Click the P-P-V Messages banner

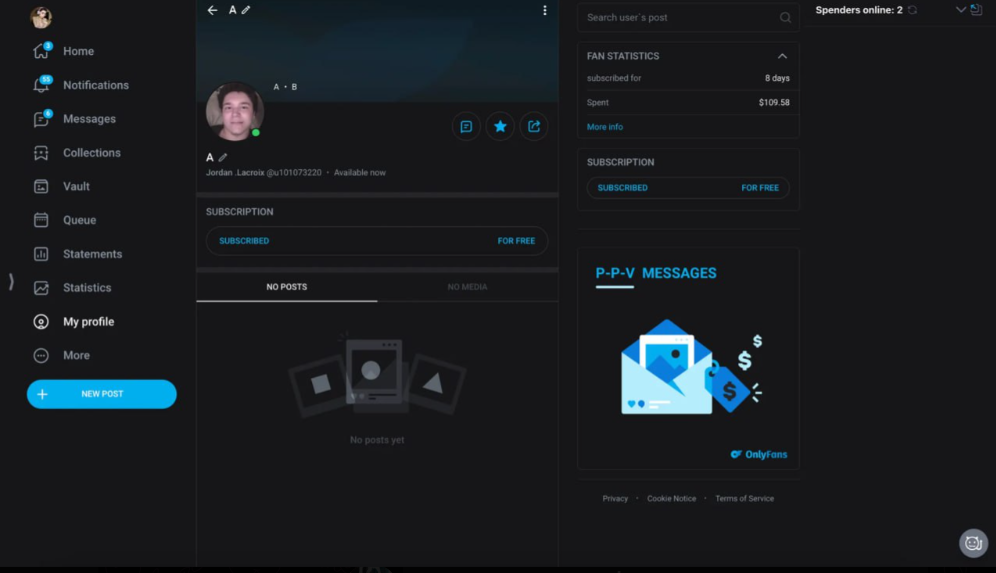(x=688, y=359)
